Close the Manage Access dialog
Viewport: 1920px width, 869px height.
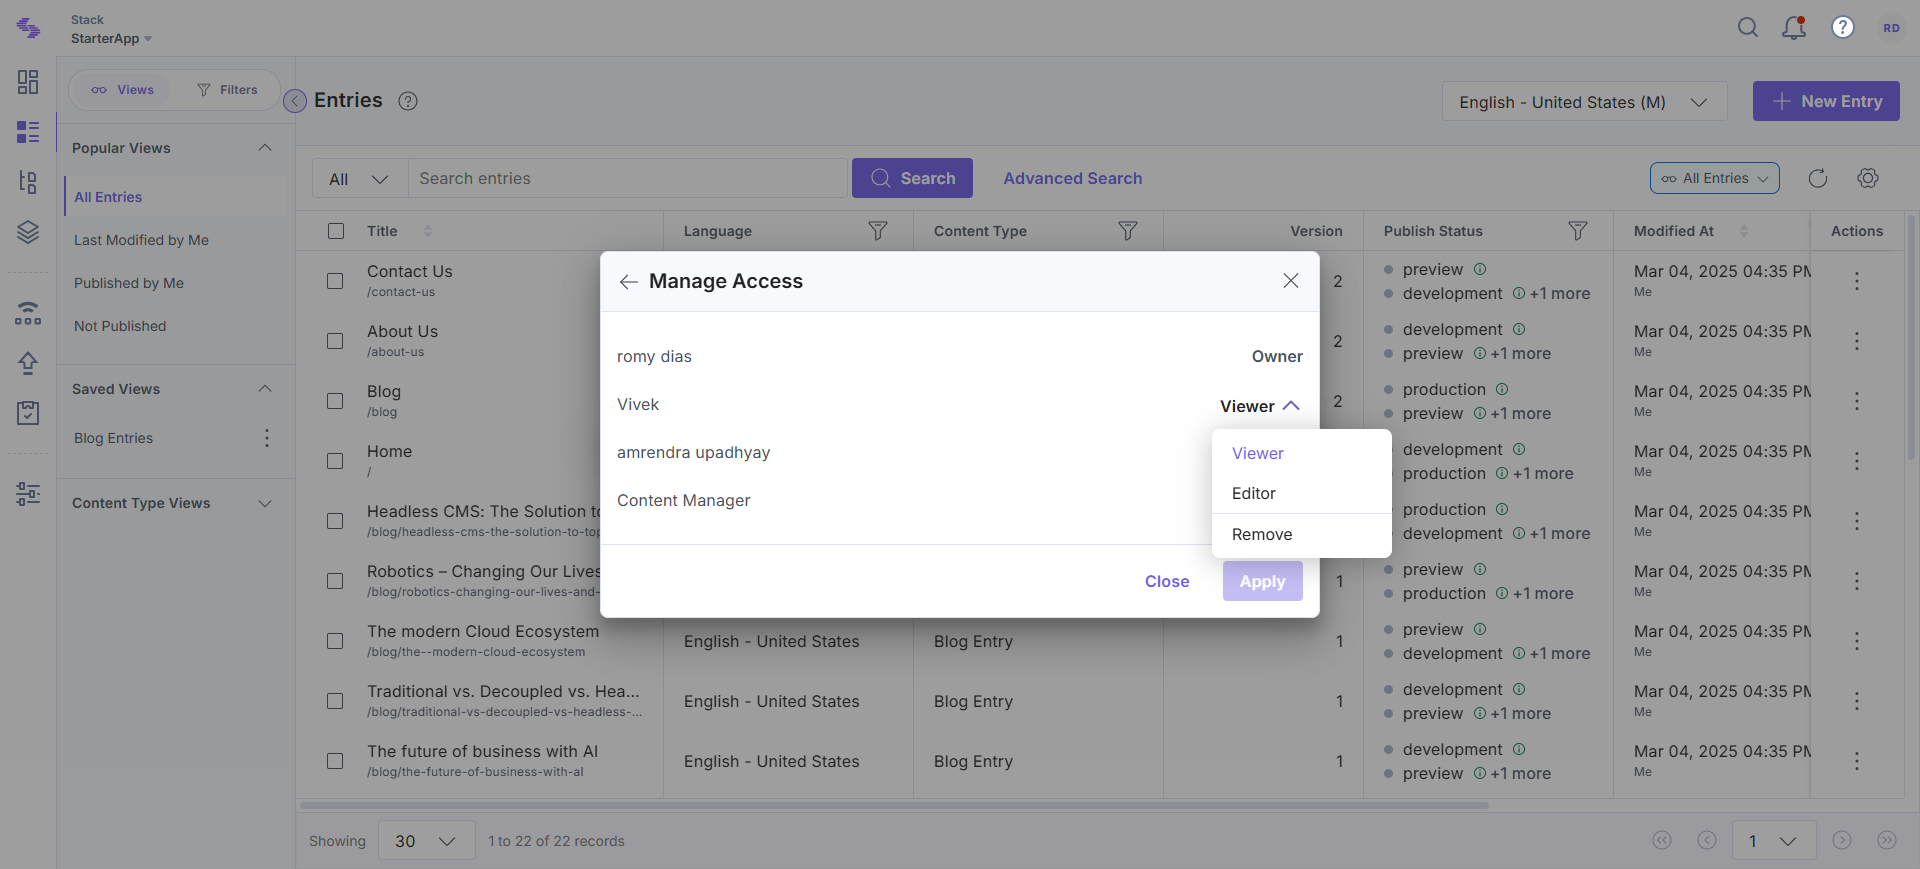click(1291, 281)
